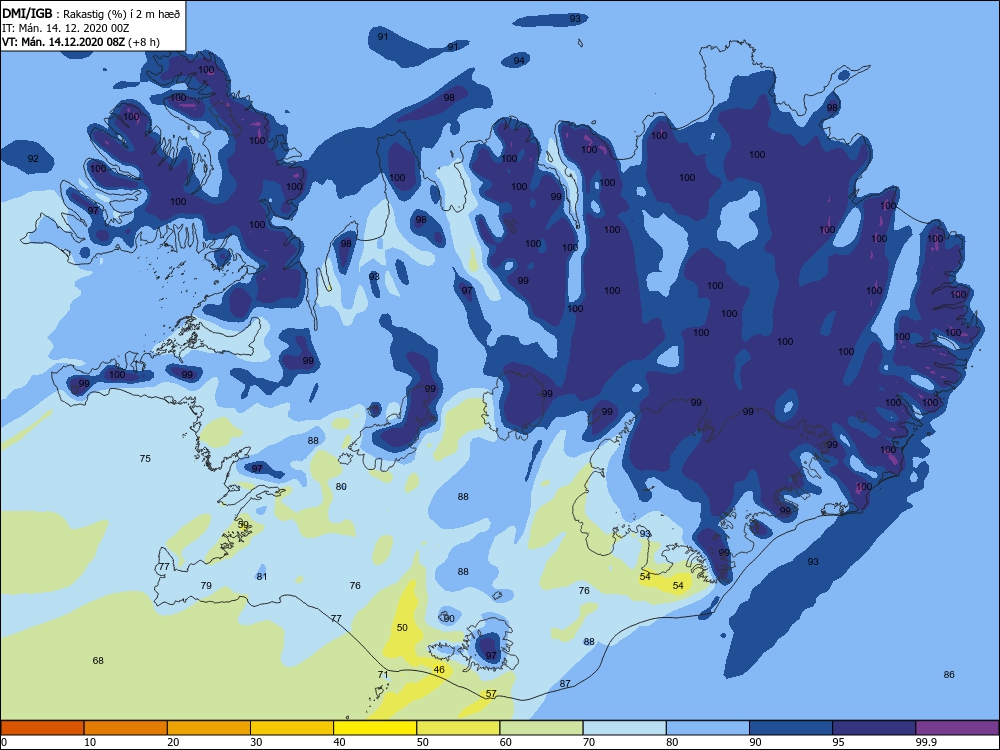The image size is (1000, 750).
Task: Pick the navy 95–99.9 legend swatch
Action: tap(874, 728)
